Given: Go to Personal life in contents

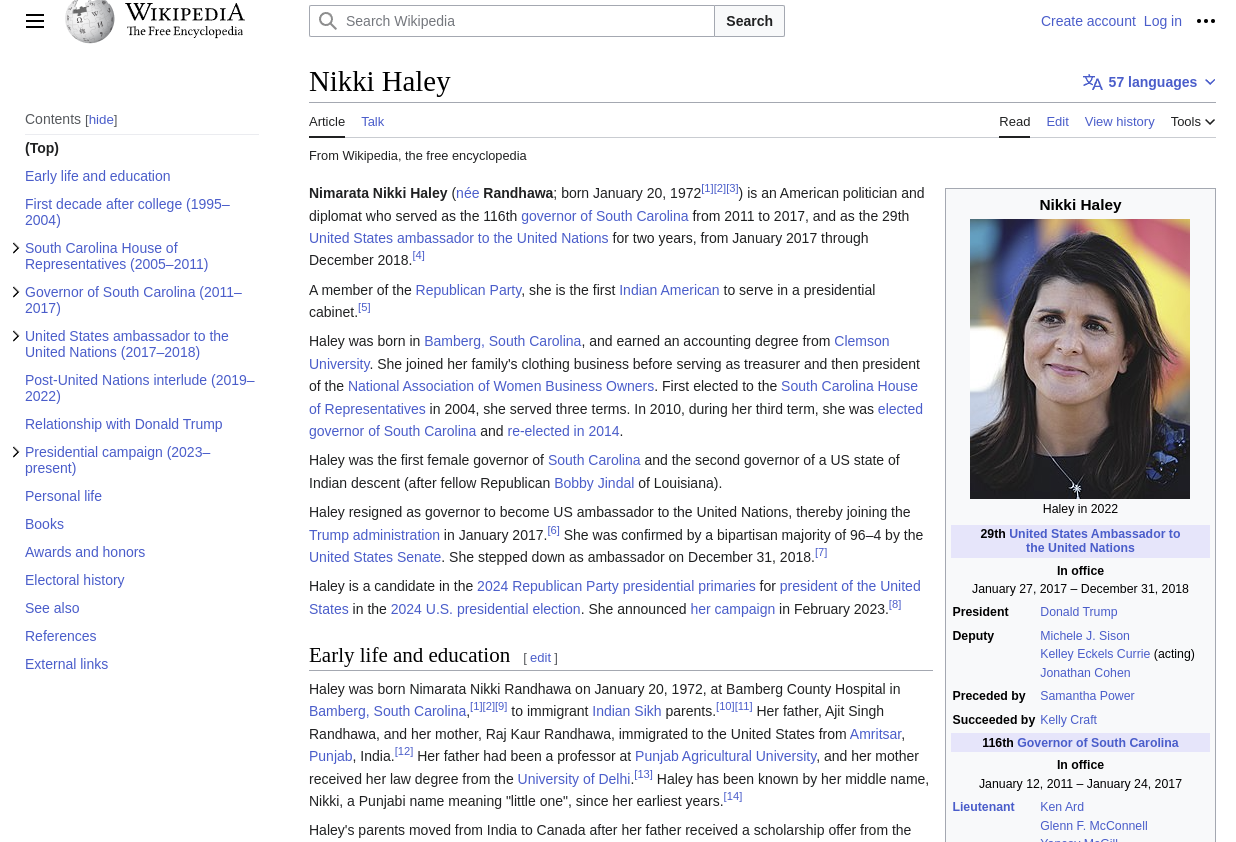Looking at the screenshot, I should [x=63, y=496].
